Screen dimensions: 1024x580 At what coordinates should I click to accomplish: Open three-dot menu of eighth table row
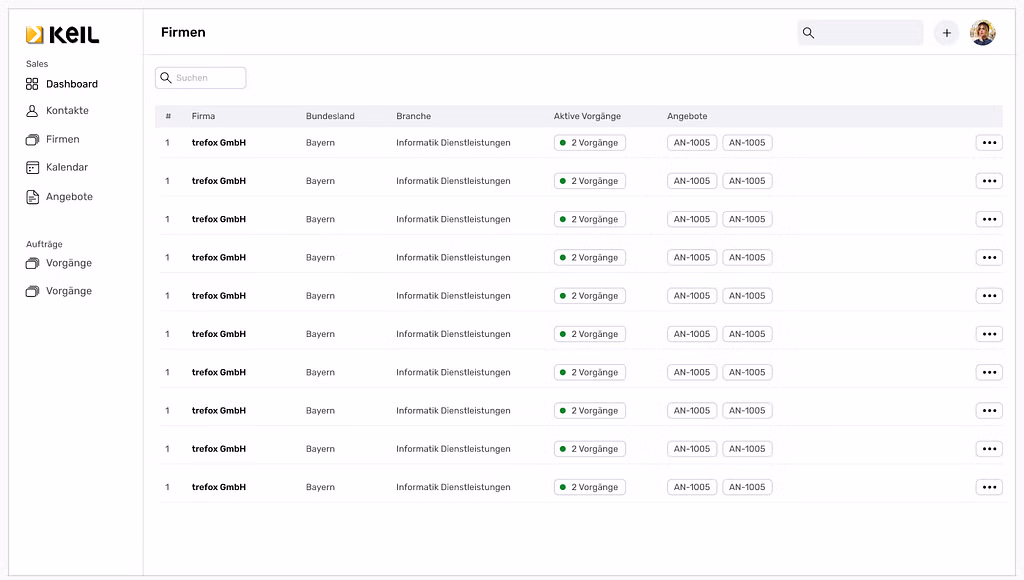(x=989, y=411)
